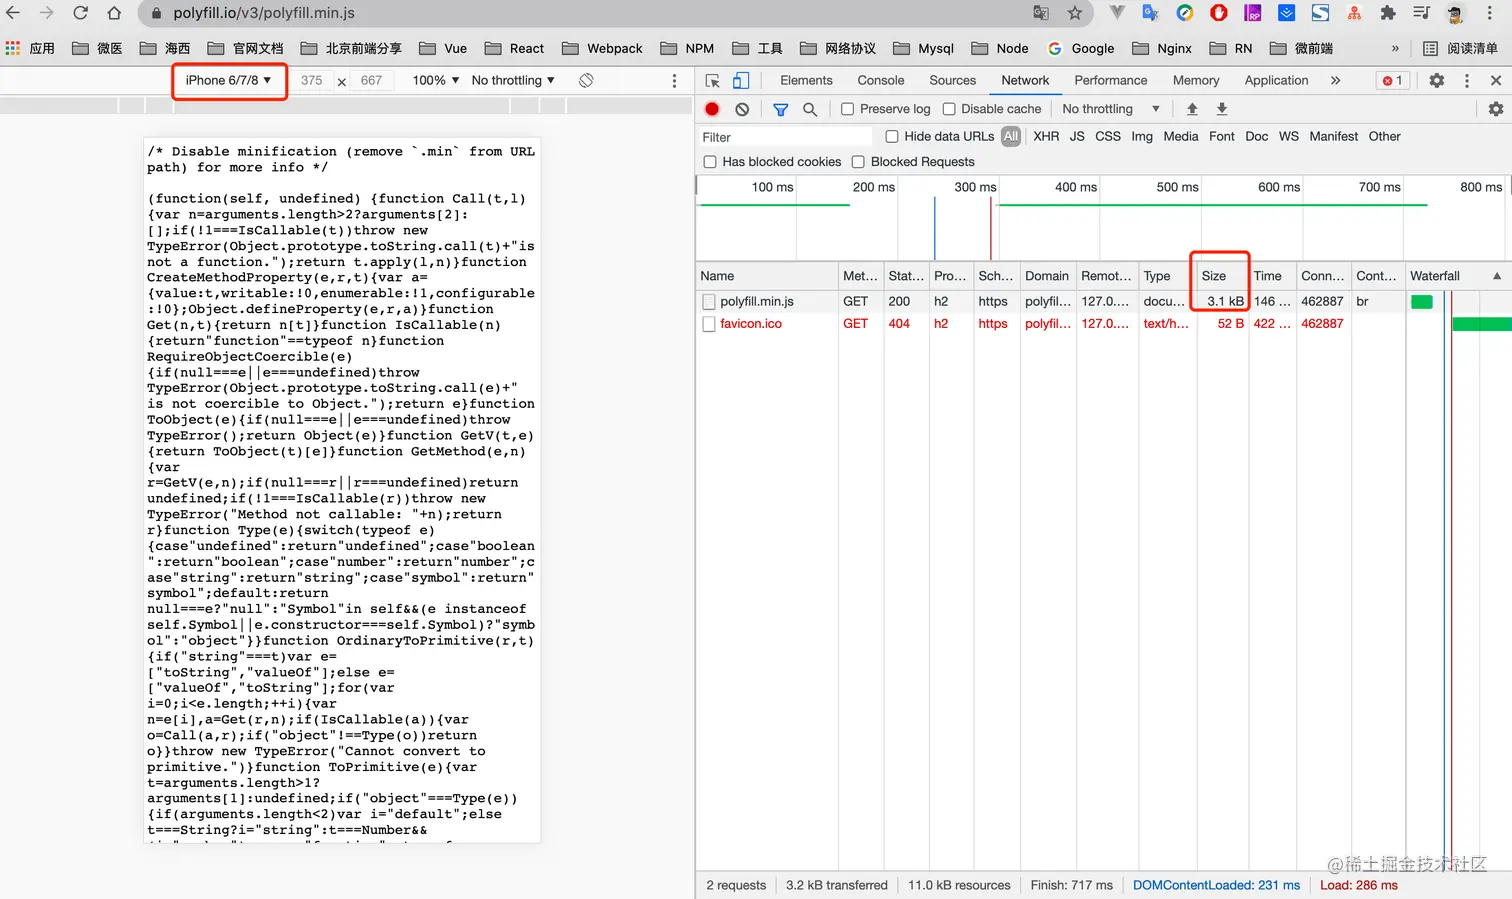The height and width of the screenshot is (899, 1512).
Task: Open DevTools three-dot customize menu
Action: click(x=1467, y=80)
